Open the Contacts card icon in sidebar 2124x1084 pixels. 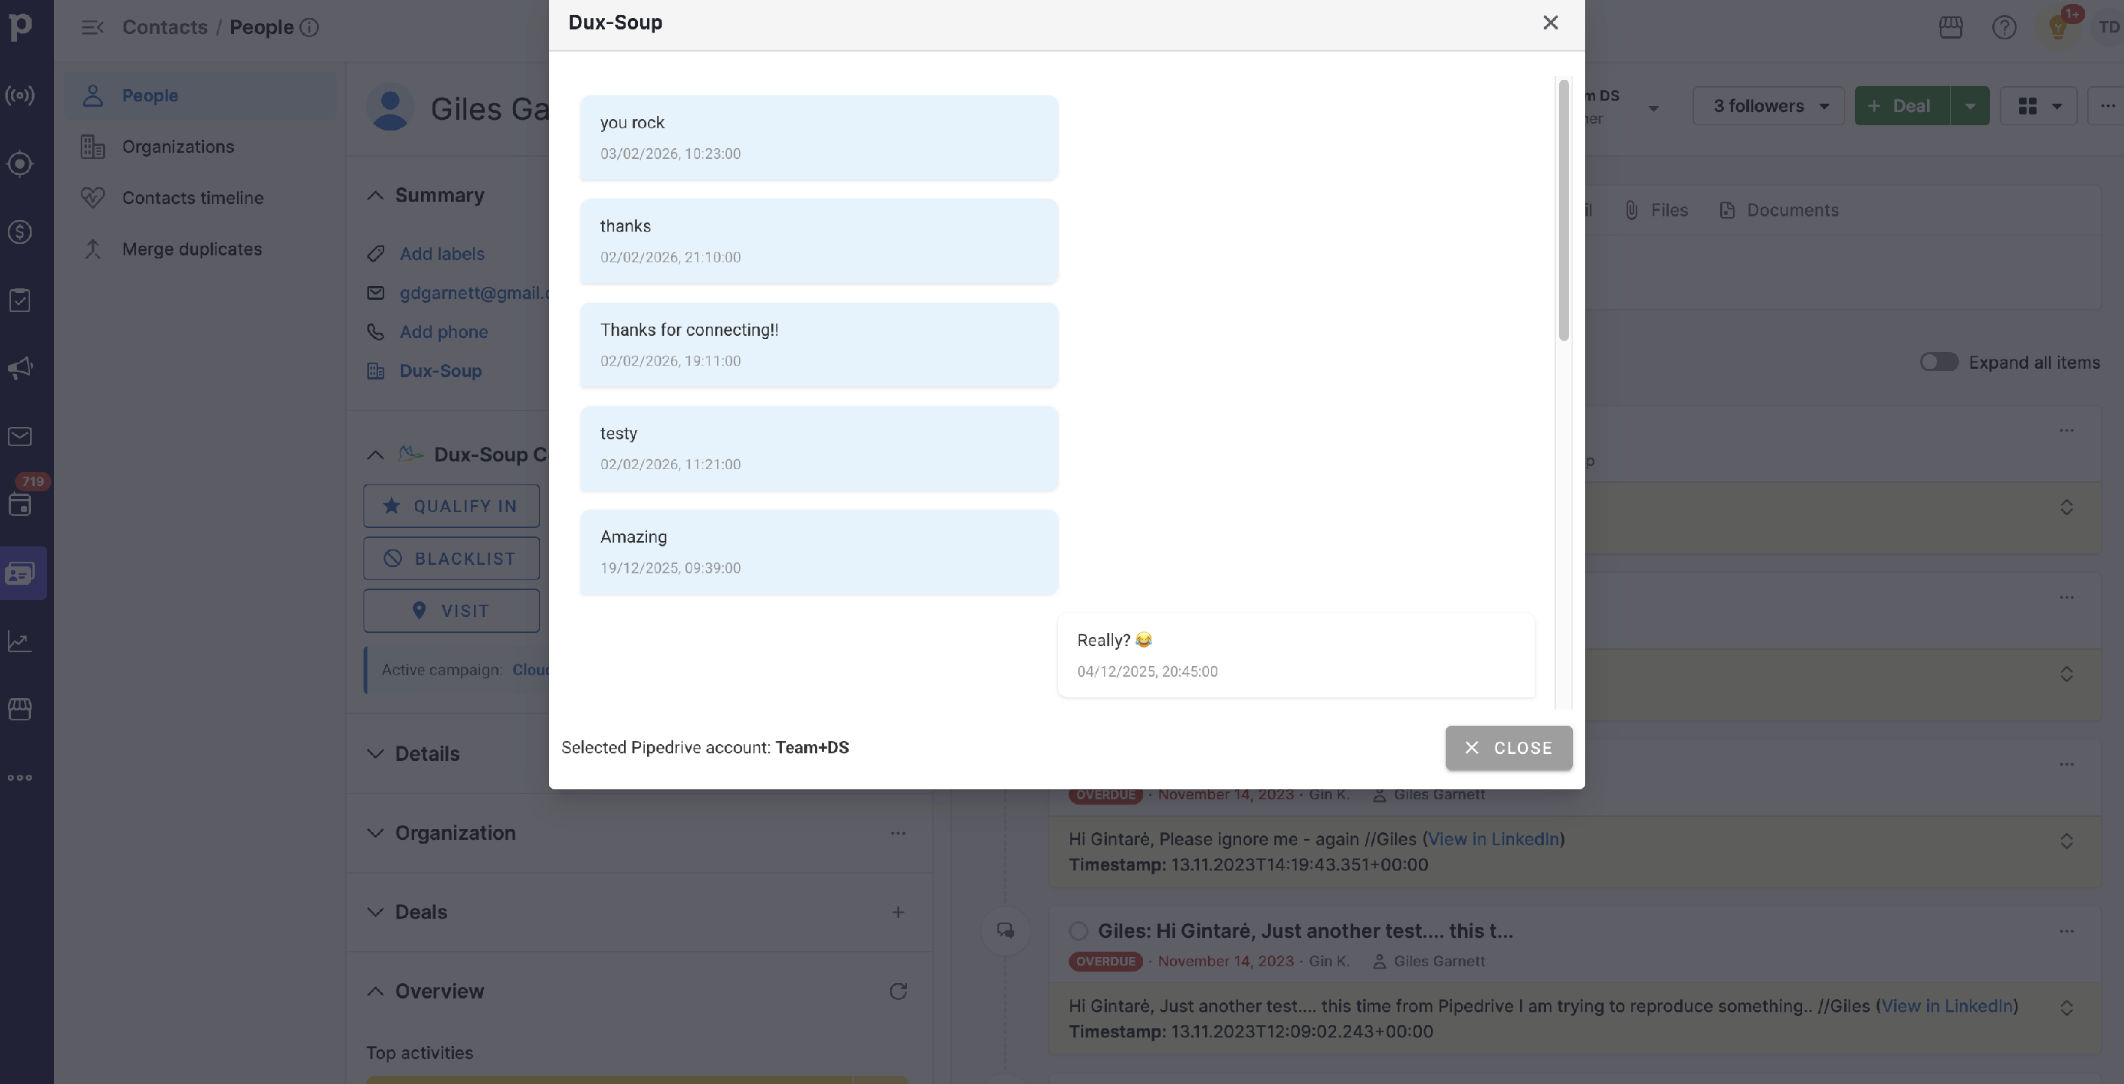[x=20, y=573]
